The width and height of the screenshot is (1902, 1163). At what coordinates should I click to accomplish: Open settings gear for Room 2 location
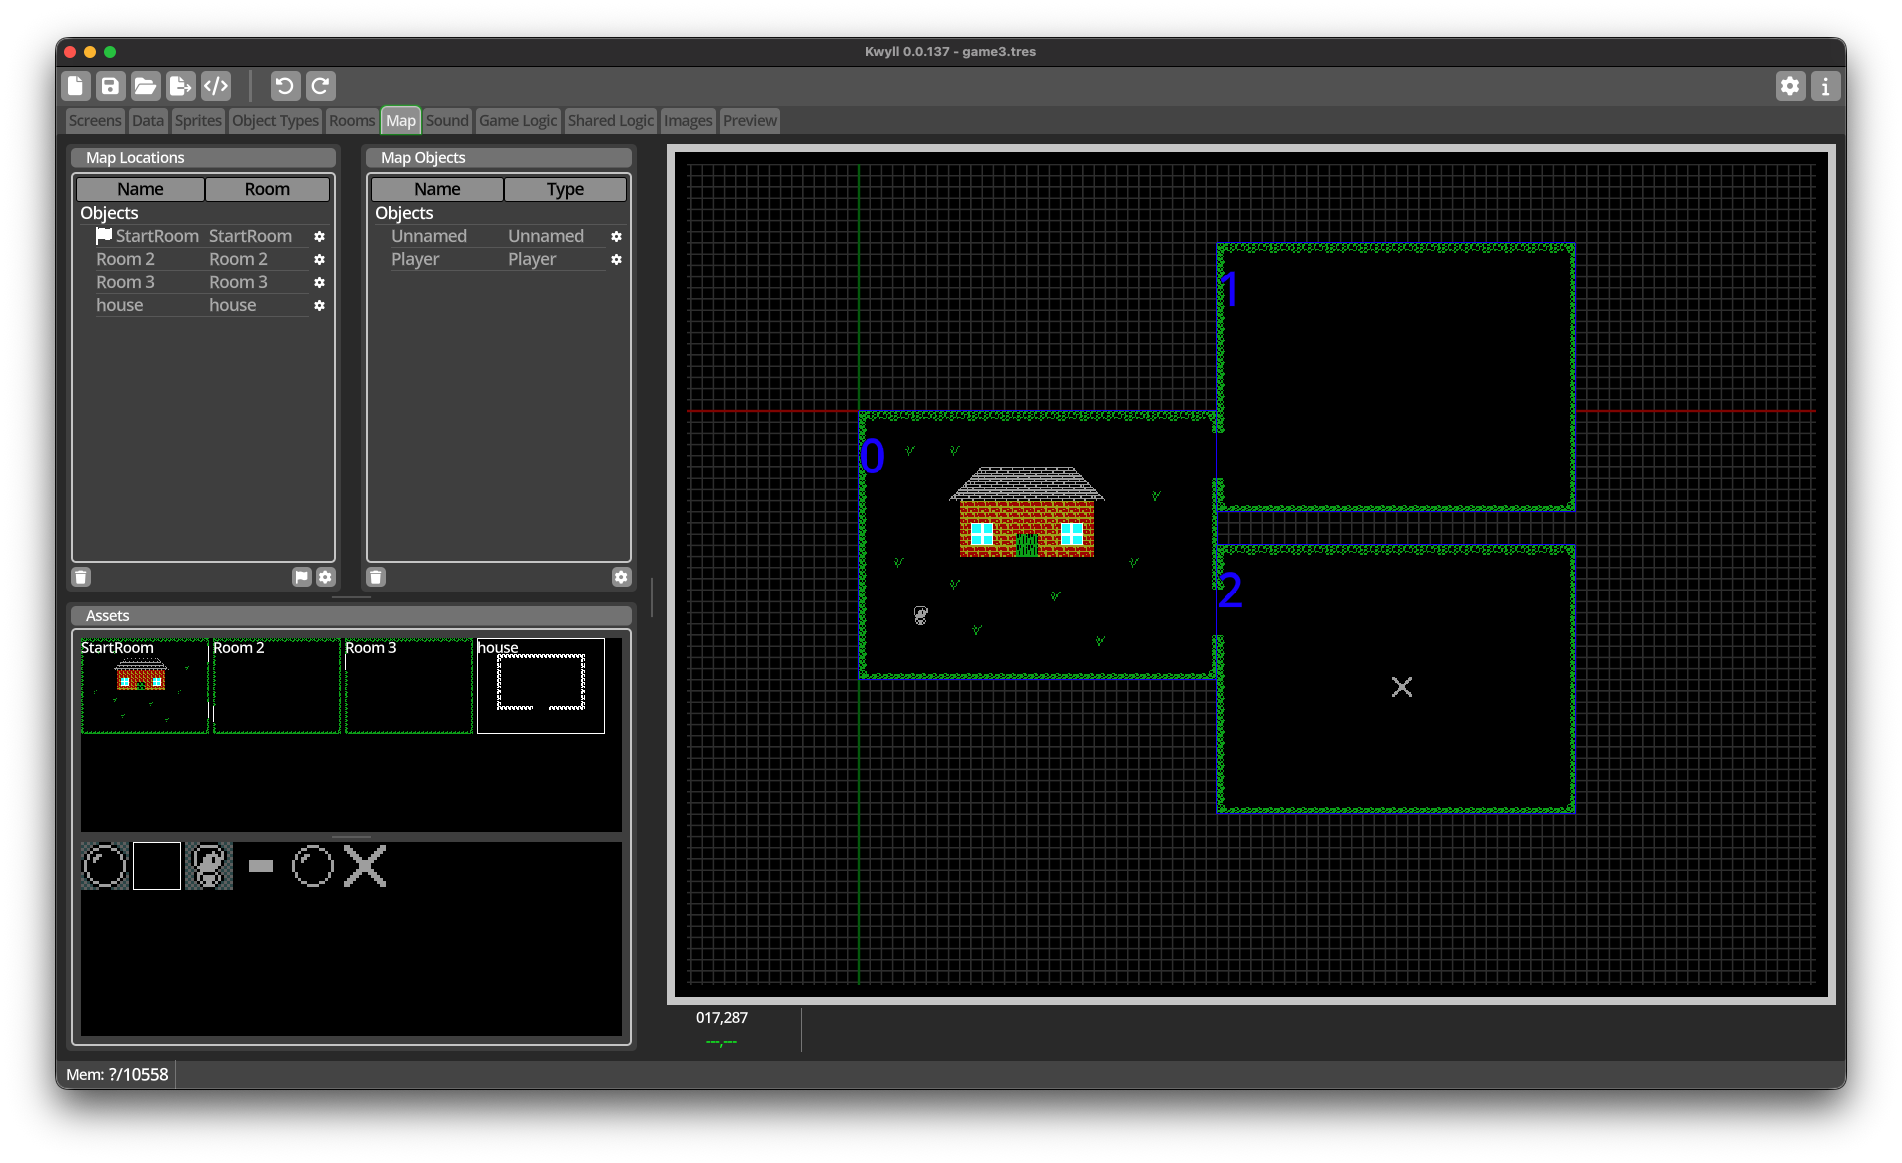point(319,259)
